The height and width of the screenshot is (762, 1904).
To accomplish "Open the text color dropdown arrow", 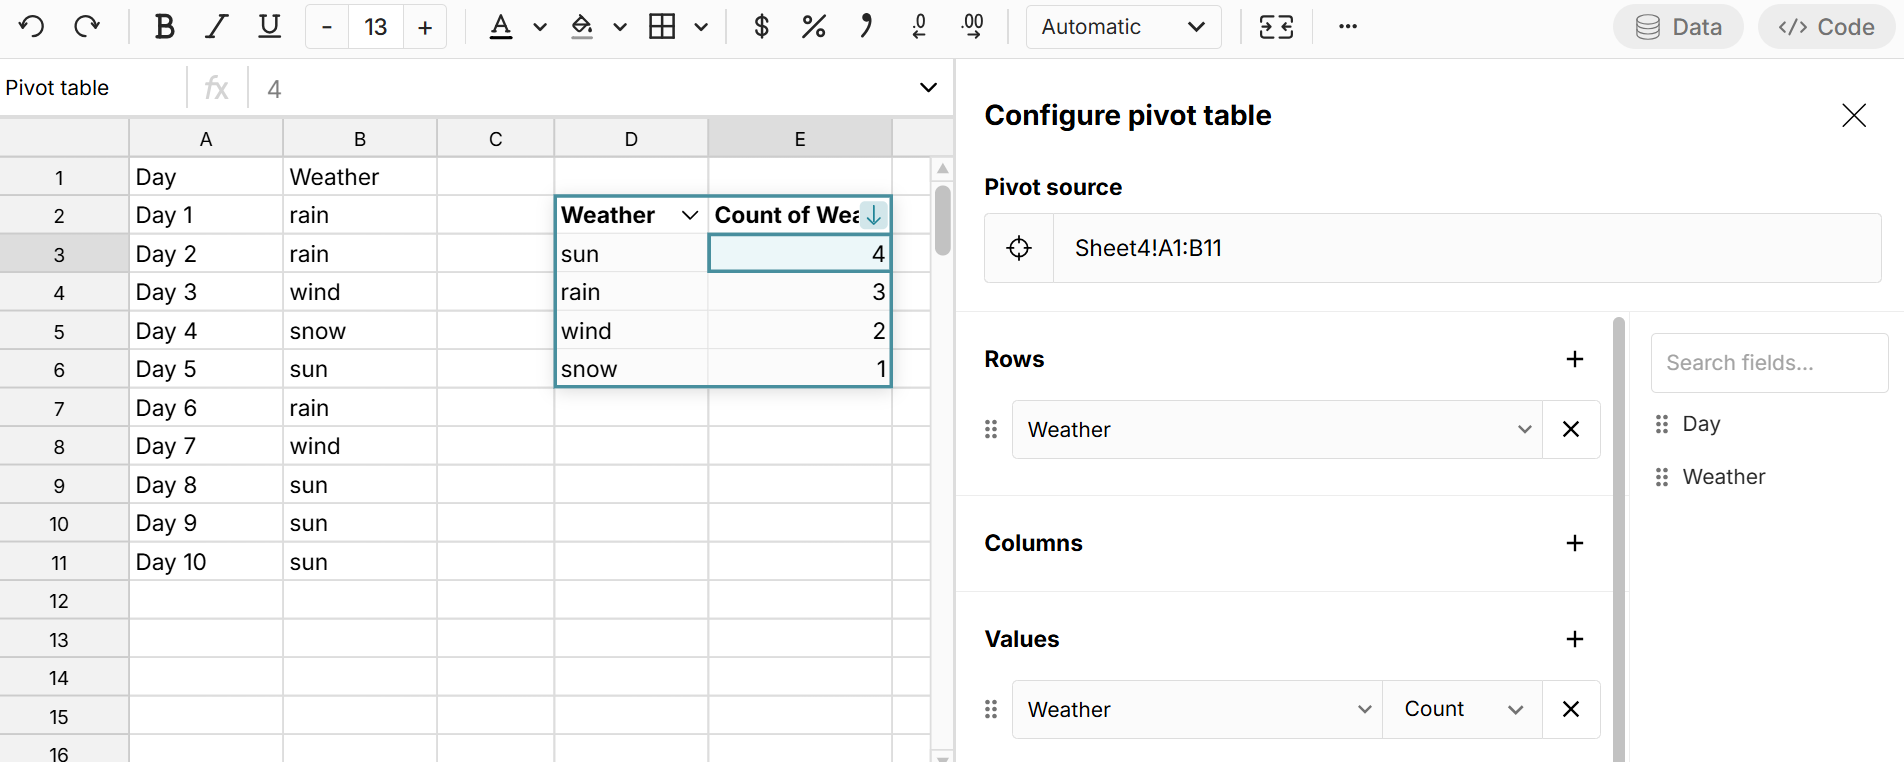I will pos(540,27).
